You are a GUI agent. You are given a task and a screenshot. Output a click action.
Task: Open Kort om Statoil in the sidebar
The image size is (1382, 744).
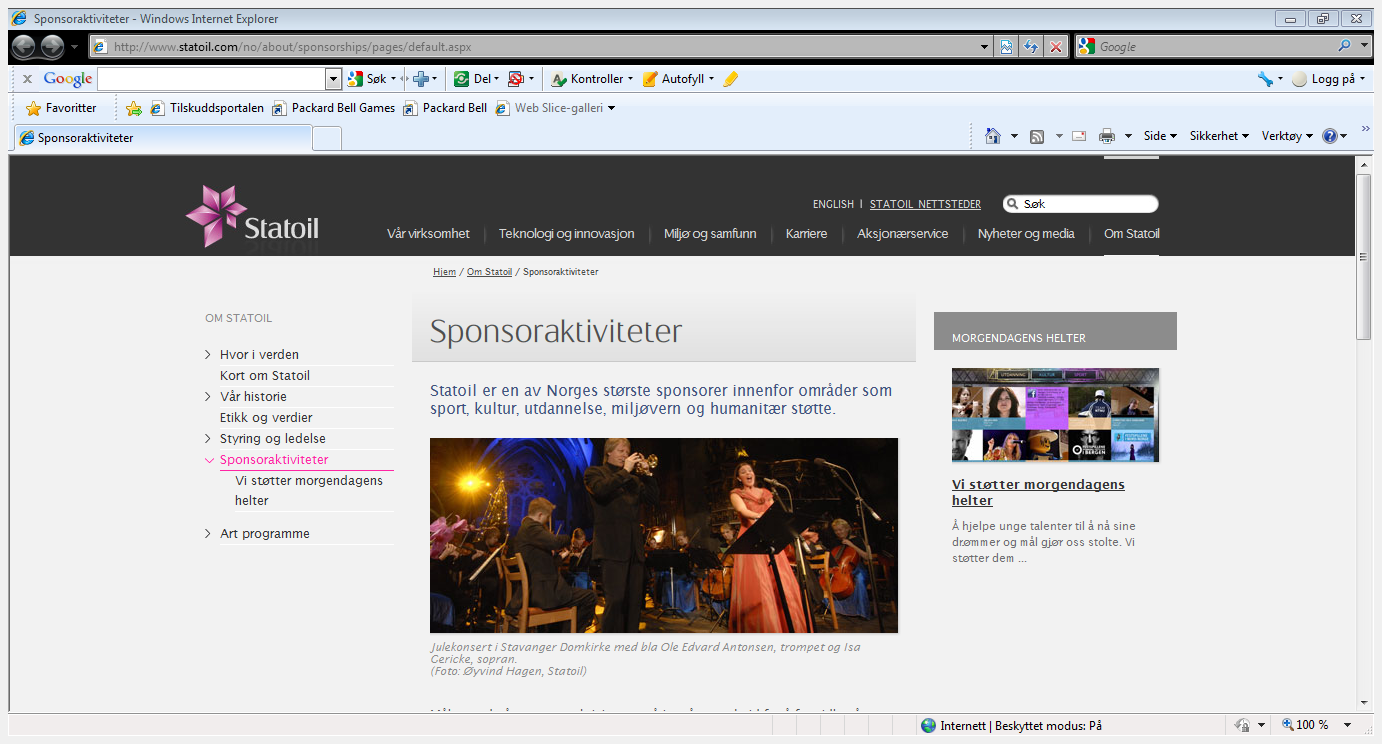coord(265,376)
